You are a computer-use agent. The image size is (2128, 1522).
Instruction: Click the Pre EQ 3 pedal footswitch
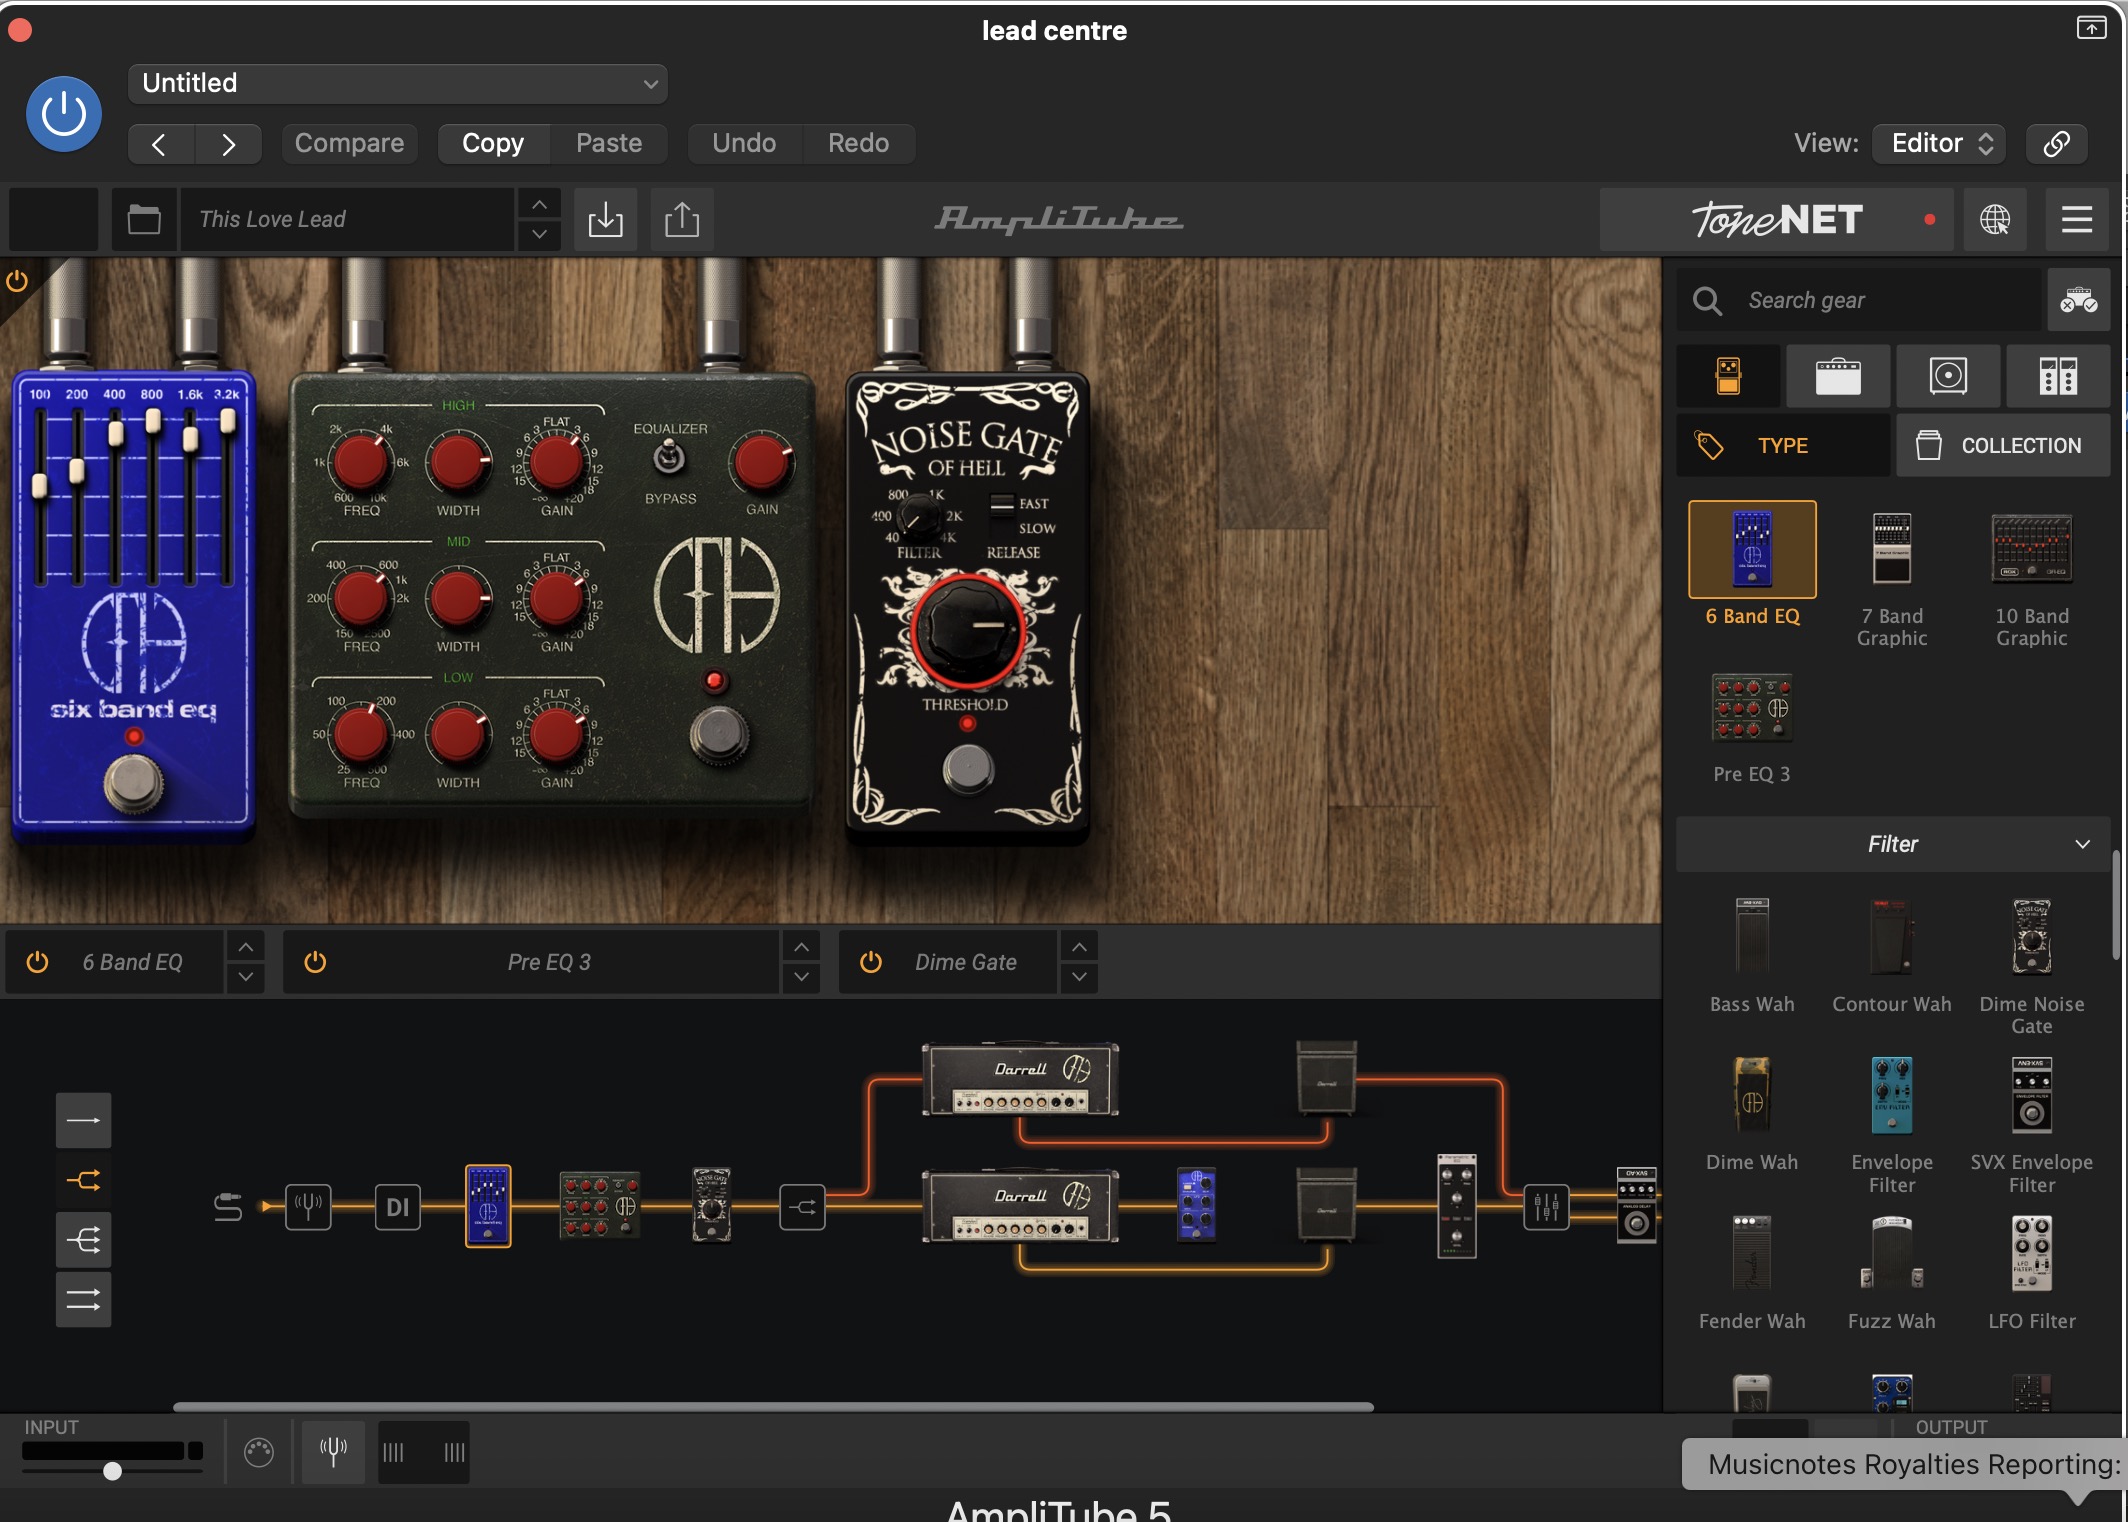coord(718,735)
